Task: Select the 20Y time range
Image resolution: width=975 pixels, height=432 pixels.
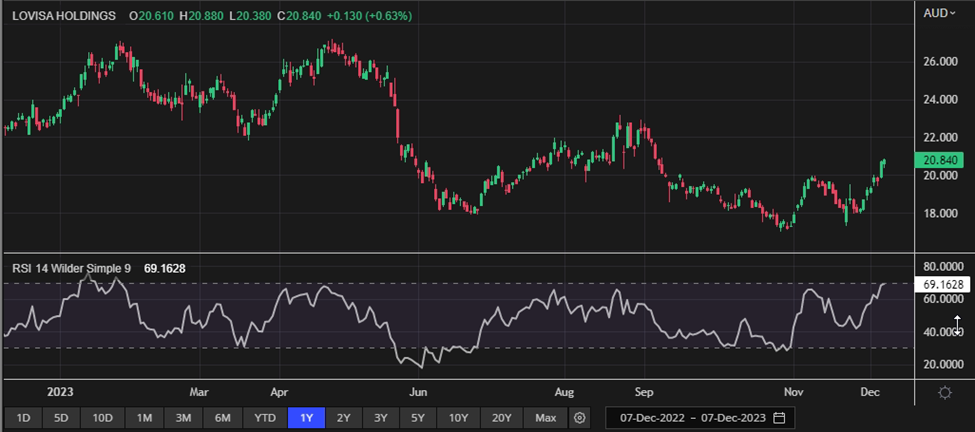Action: click(501, 418)
